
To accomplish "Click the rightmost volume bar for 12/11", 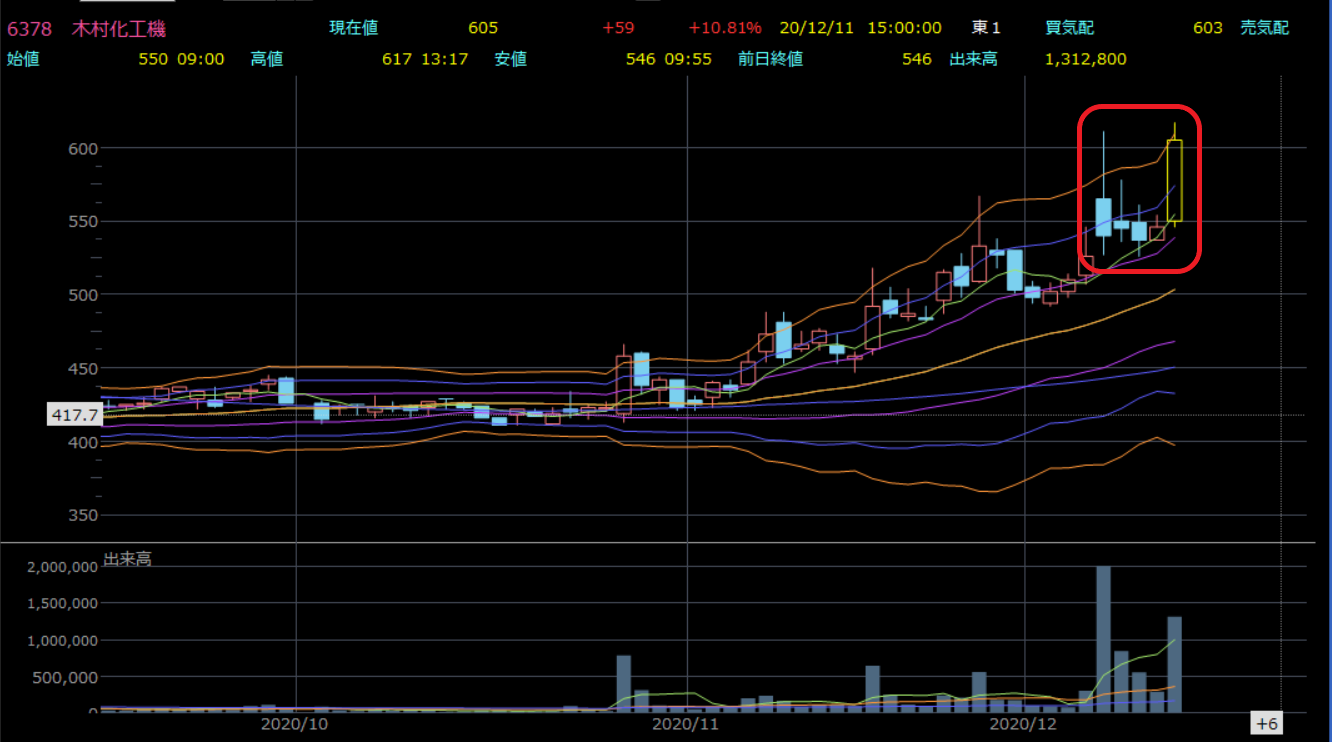I will coord(1175,664).
